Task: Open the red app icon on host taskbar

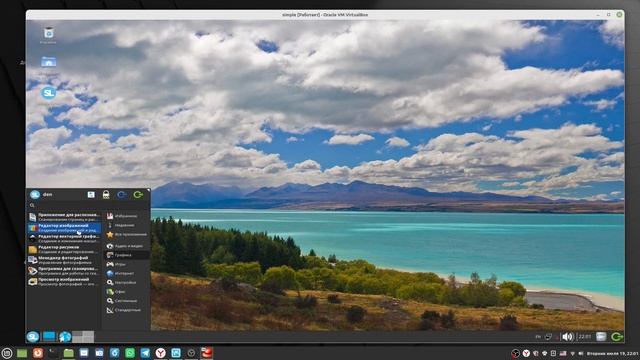Action: click(x=207, y=353)
